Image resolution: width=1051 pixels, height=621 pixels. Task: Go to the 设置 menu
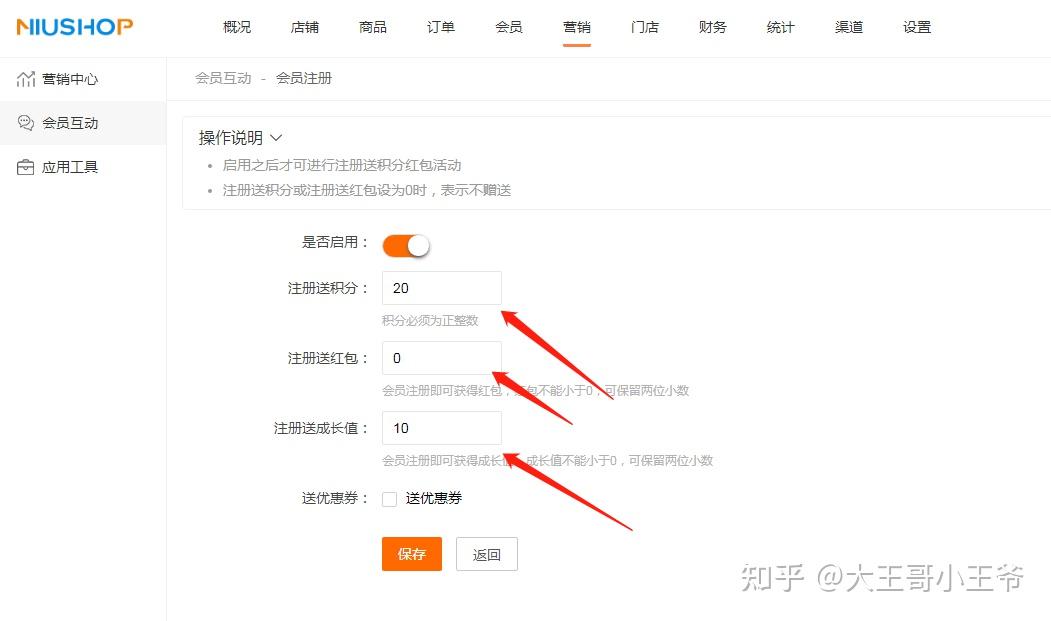[917, 27]
